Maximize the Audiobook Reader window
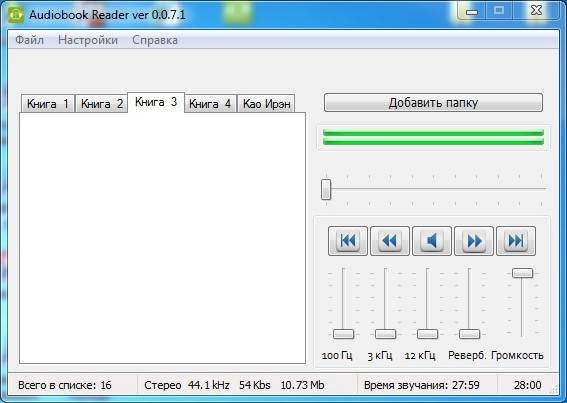Image resolution: width=567 pixels, height=403 pixels. click(499, 11)
